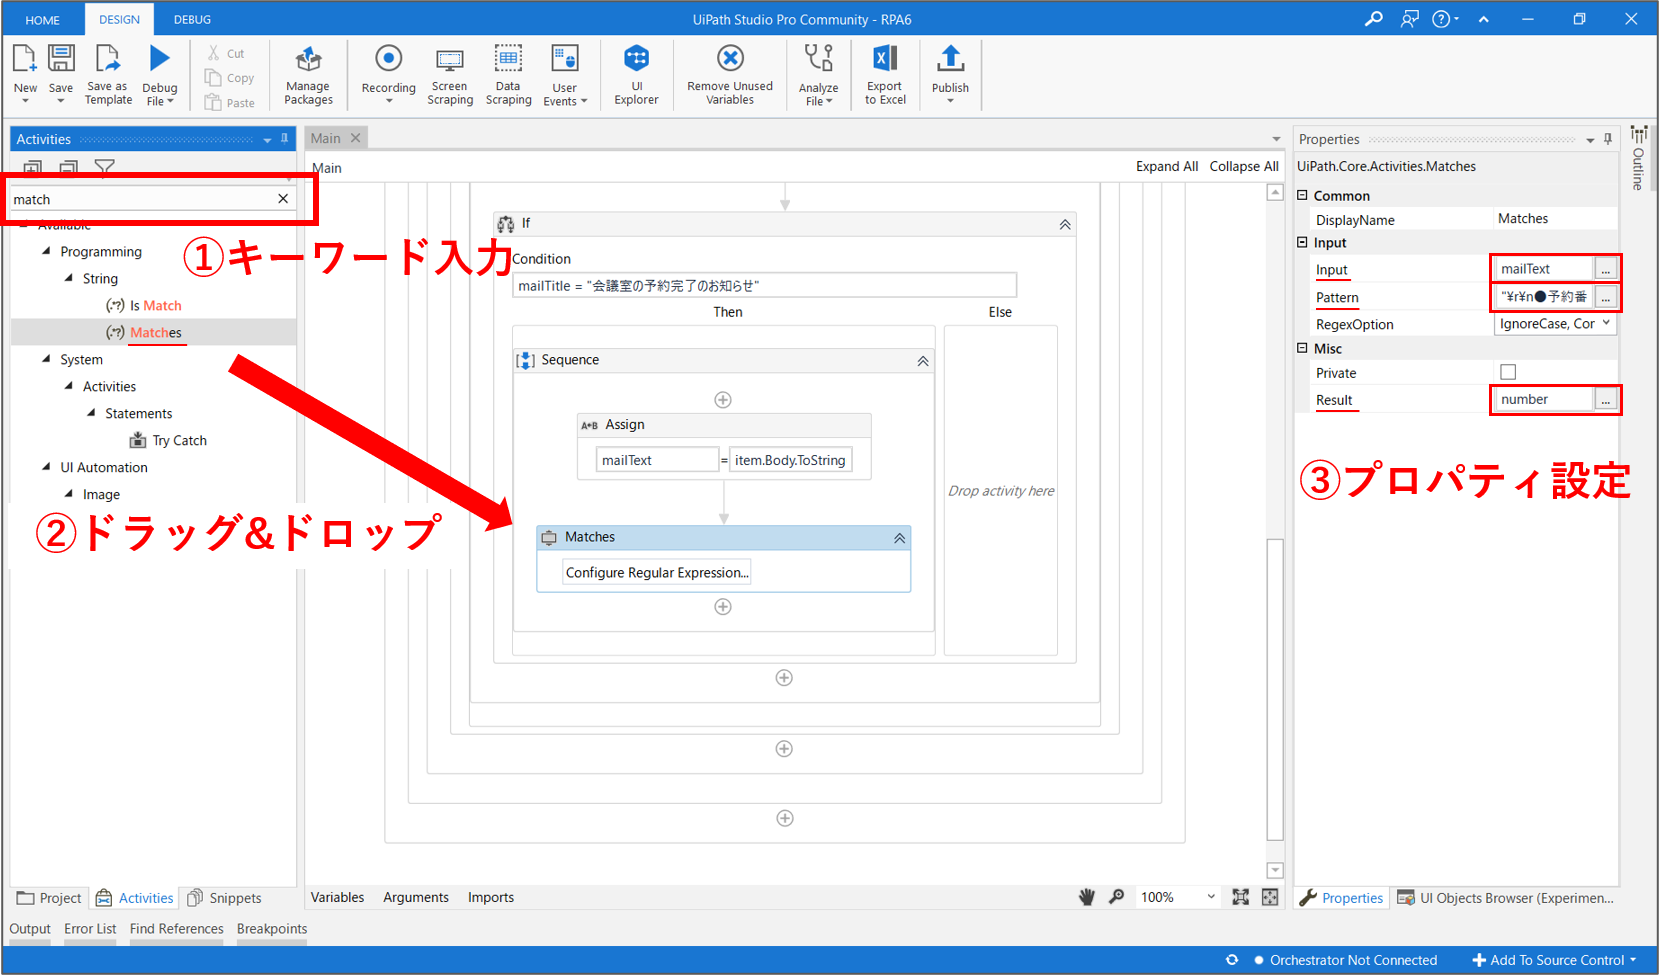Collapse the Matches activity box
Viewport: 1659px width, 975px height.
899,538
